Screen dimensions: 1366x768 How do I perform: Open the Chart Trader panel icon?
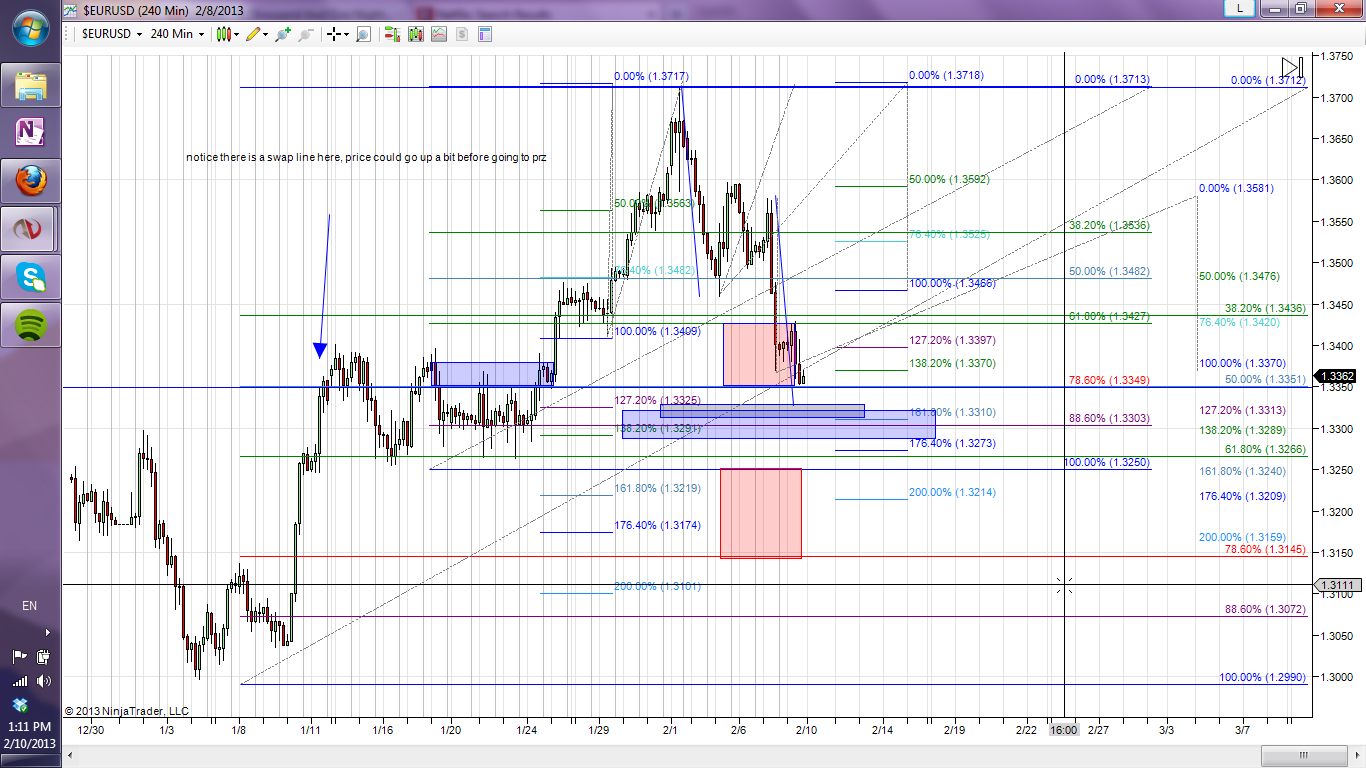391,34
